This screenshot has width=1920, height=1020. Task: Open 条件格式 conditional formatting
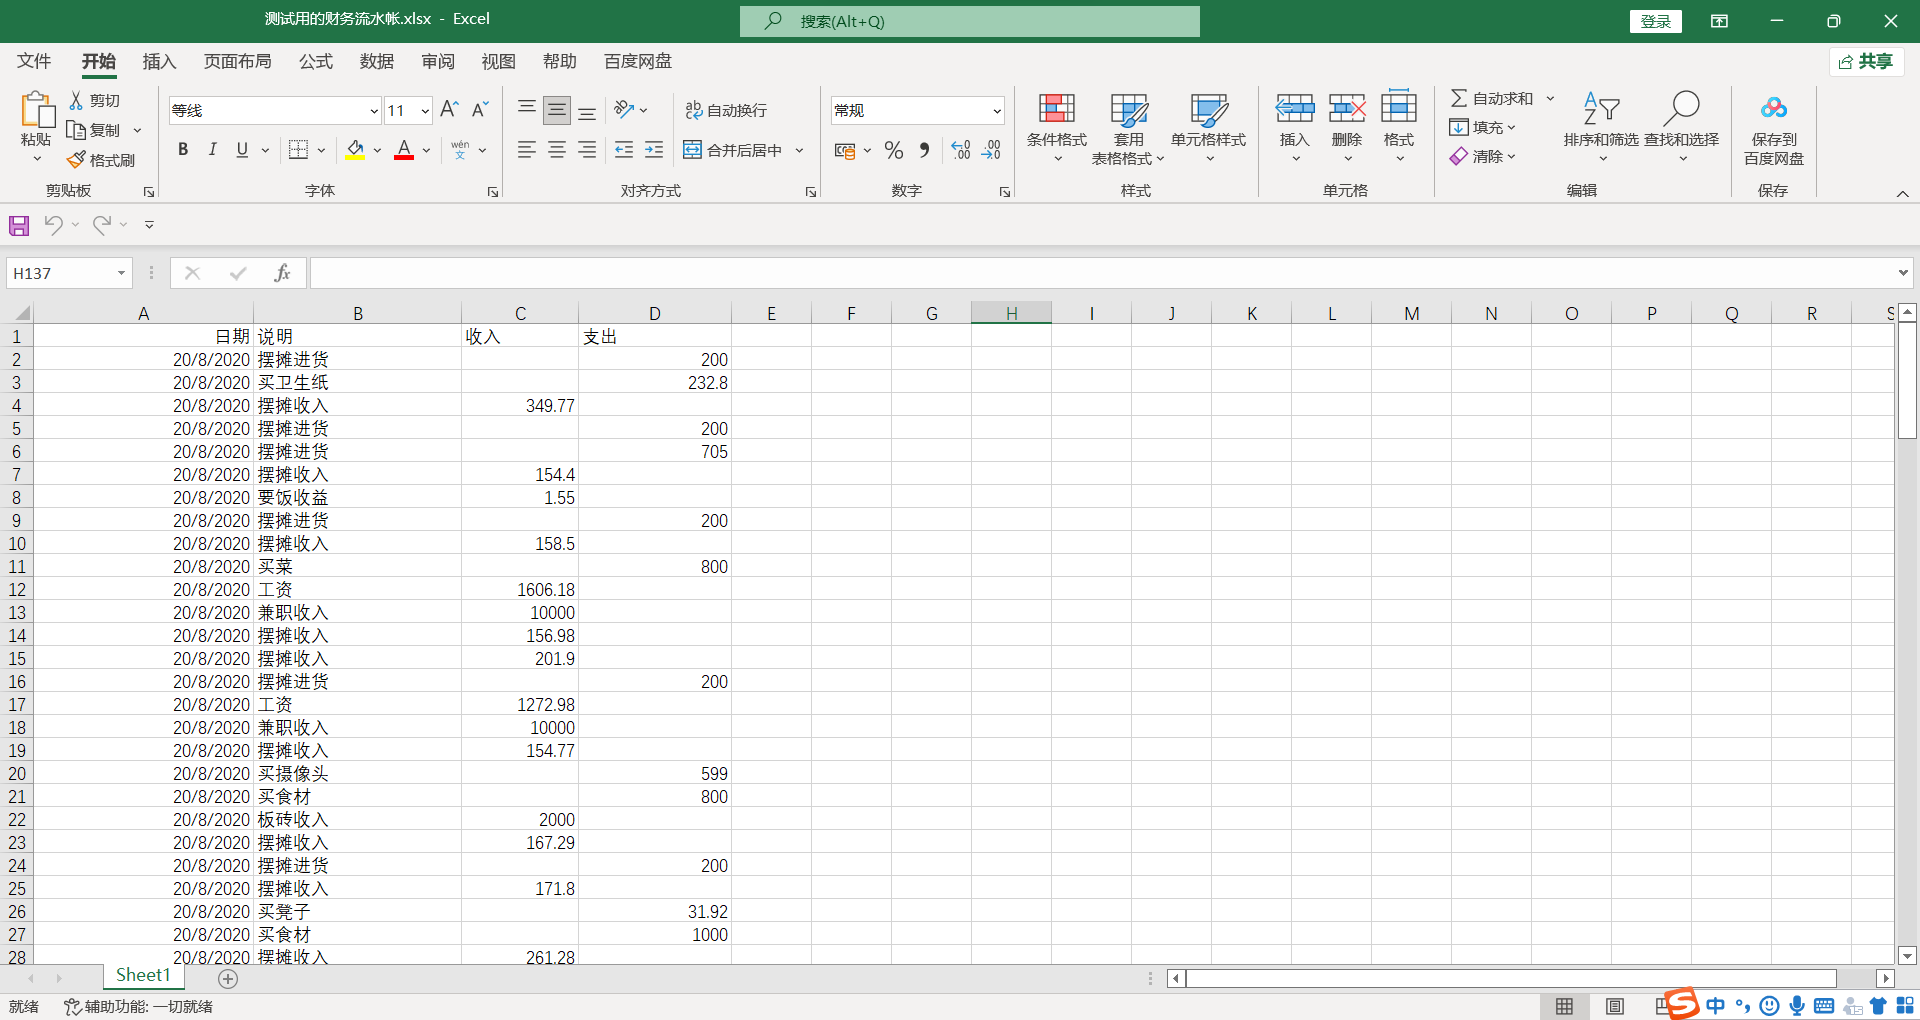[1055, 127]
